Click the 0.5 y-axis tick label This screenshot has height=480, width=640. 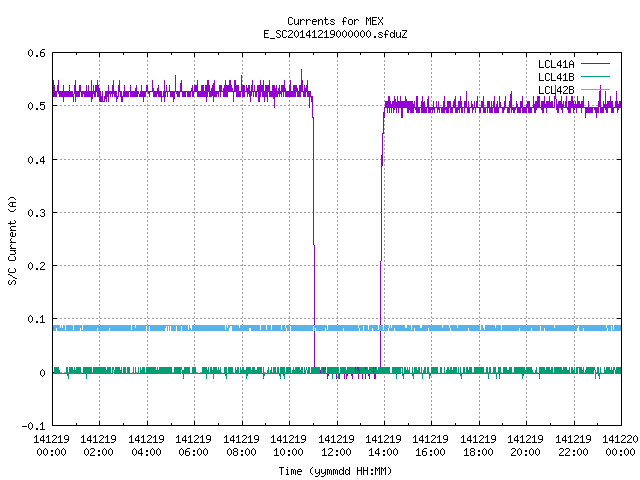tap(36, 106)
